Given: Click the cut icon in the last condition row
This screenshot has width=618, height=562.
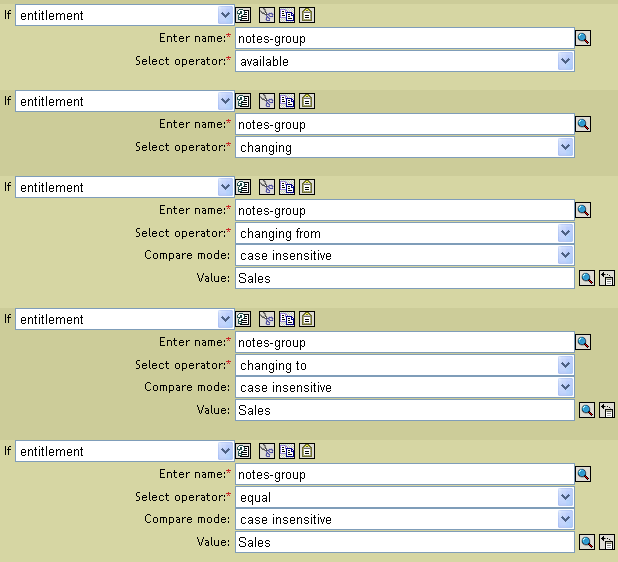Looking at the screenshot, I should coord(267,452).
